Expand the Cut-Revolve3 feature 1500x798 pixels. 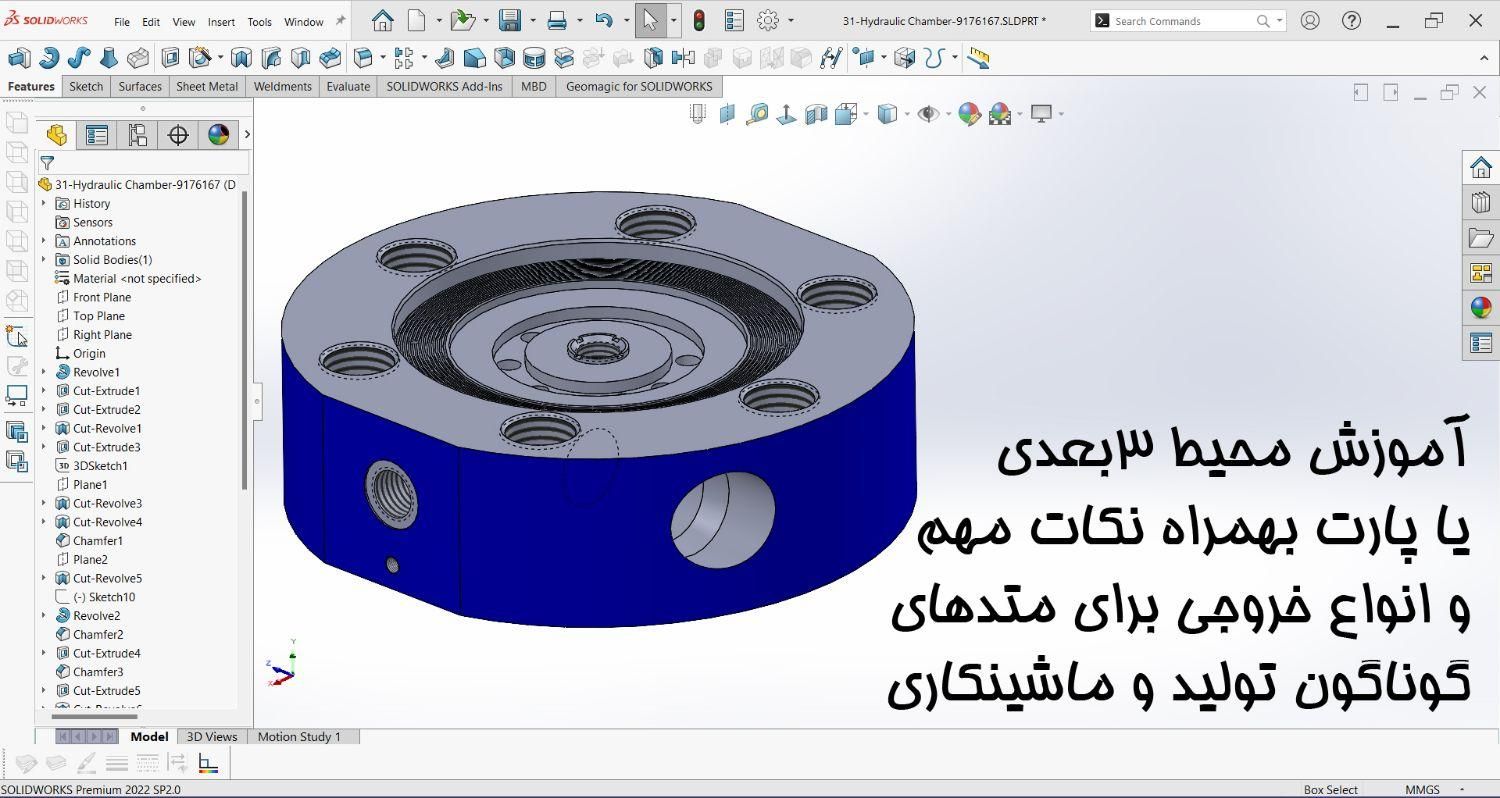coord(44,503)
